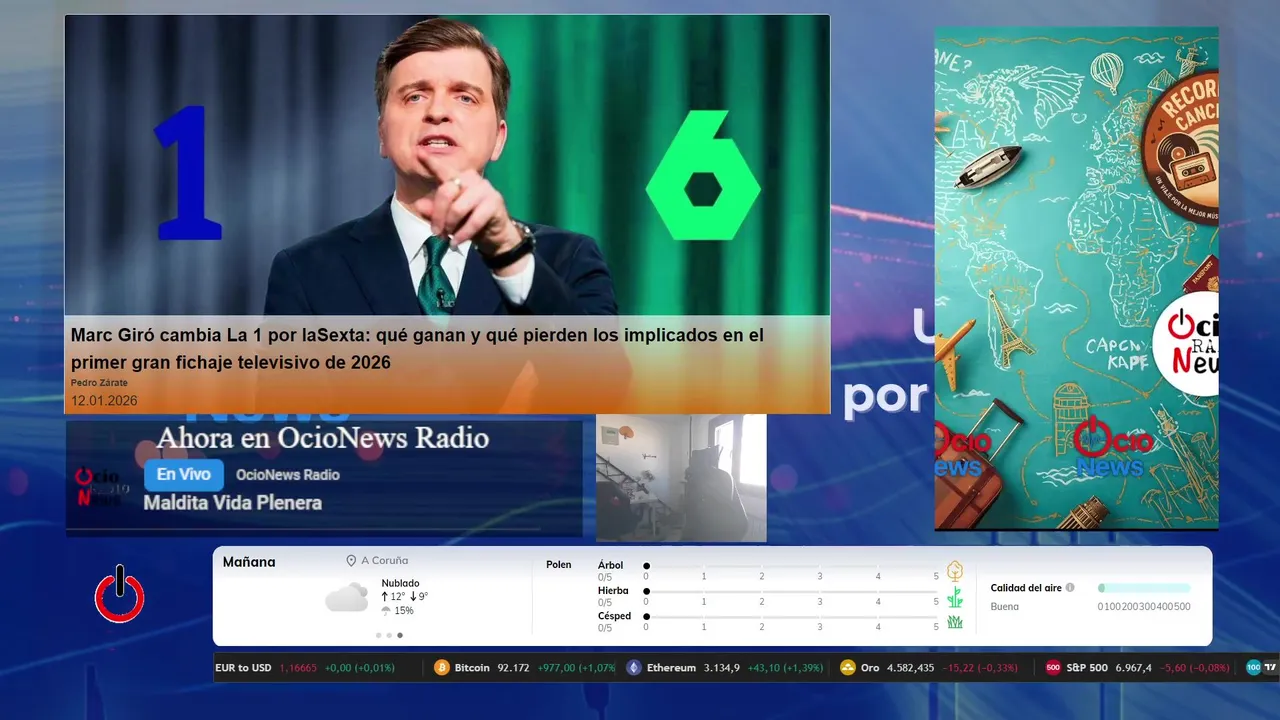This screenshot has height=720, width=1280.
Task: Click the TradingView logo in ticker
Action: [x=1271, y=668]
